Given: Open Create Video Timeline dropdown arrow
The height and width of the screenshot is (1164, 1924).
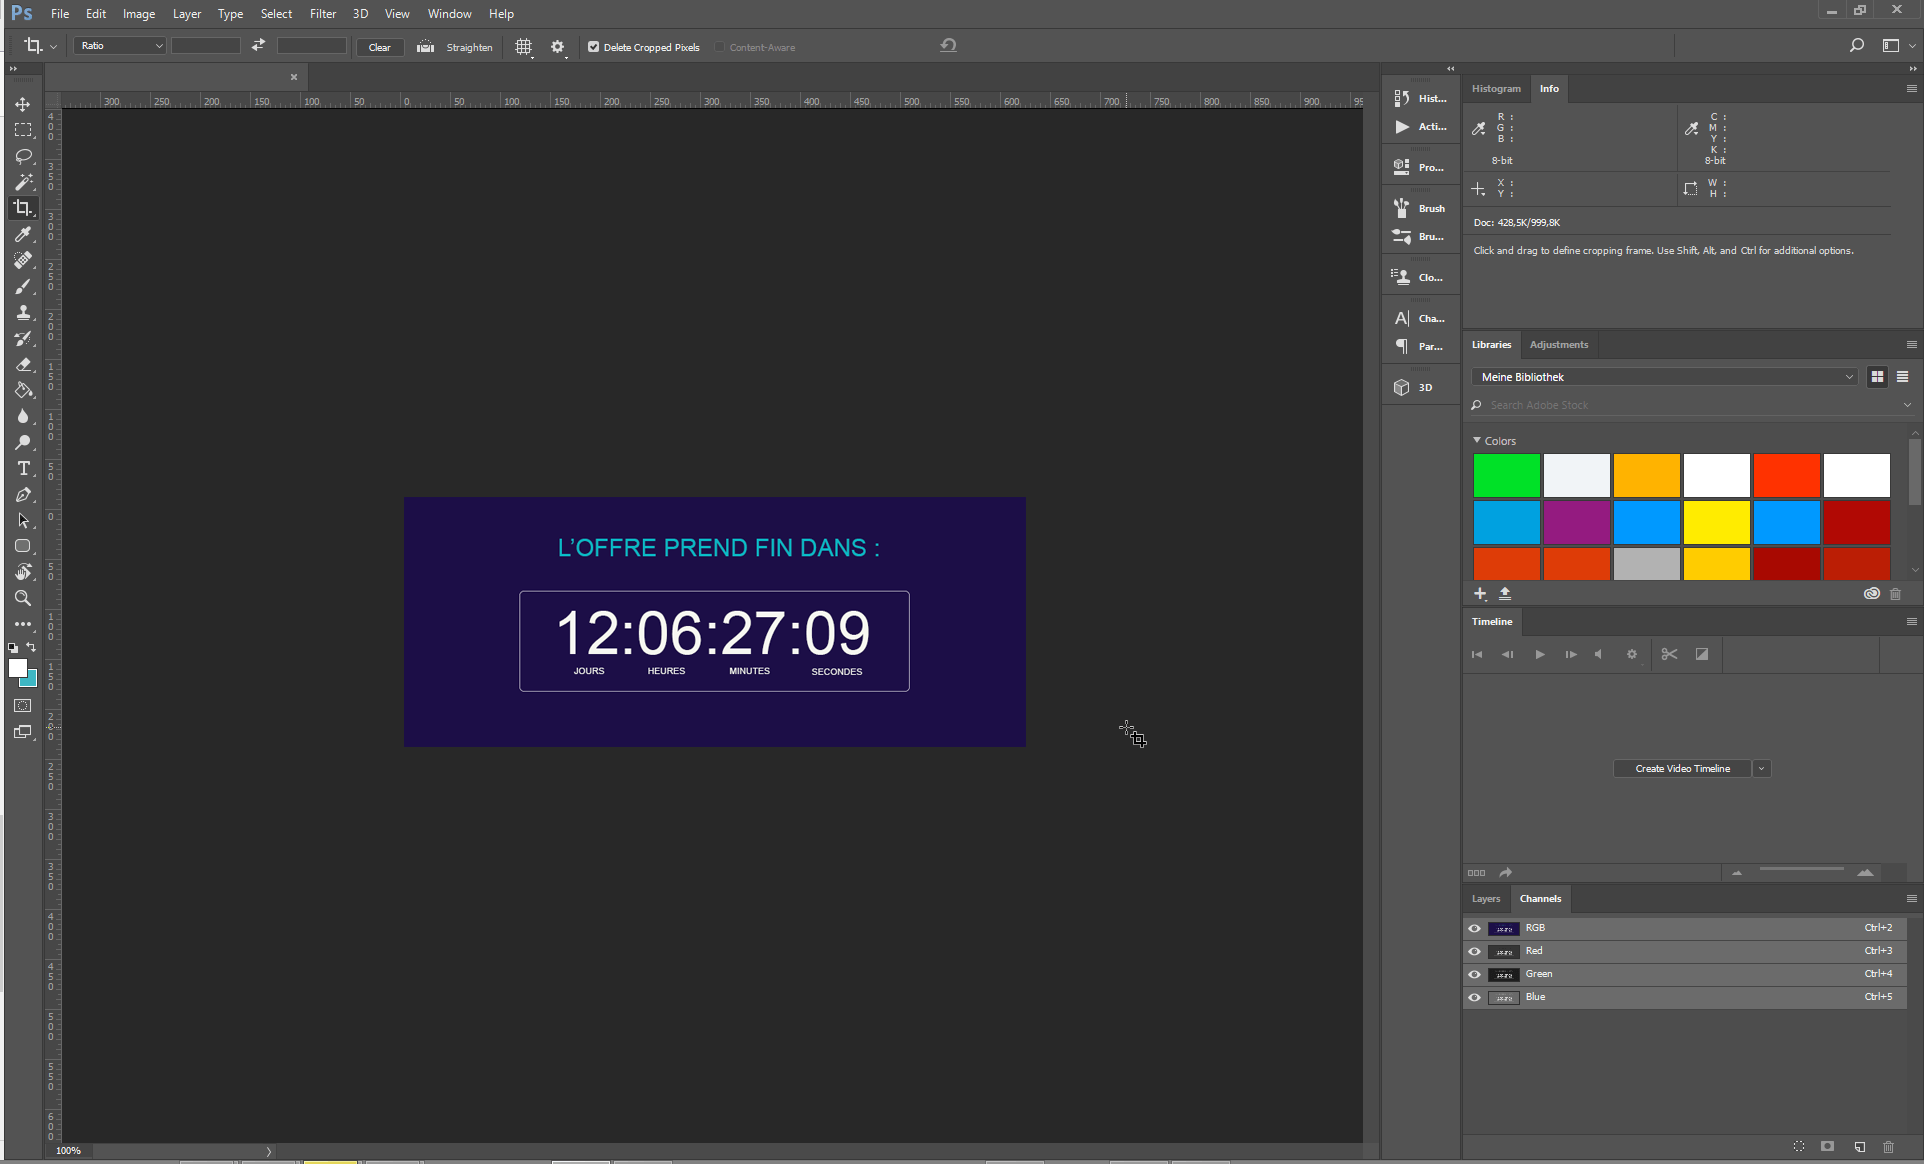Looking at the screenshot, I should 1761,769.
